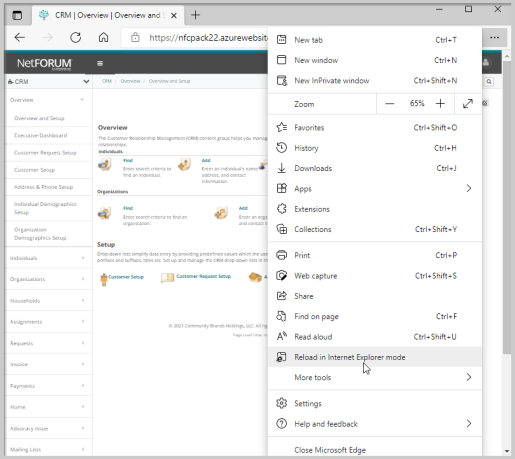Screen dimensions: 515x459
Task: Open a new browser tab with plus
Action: pyautogui.click(x=195, y=15)
